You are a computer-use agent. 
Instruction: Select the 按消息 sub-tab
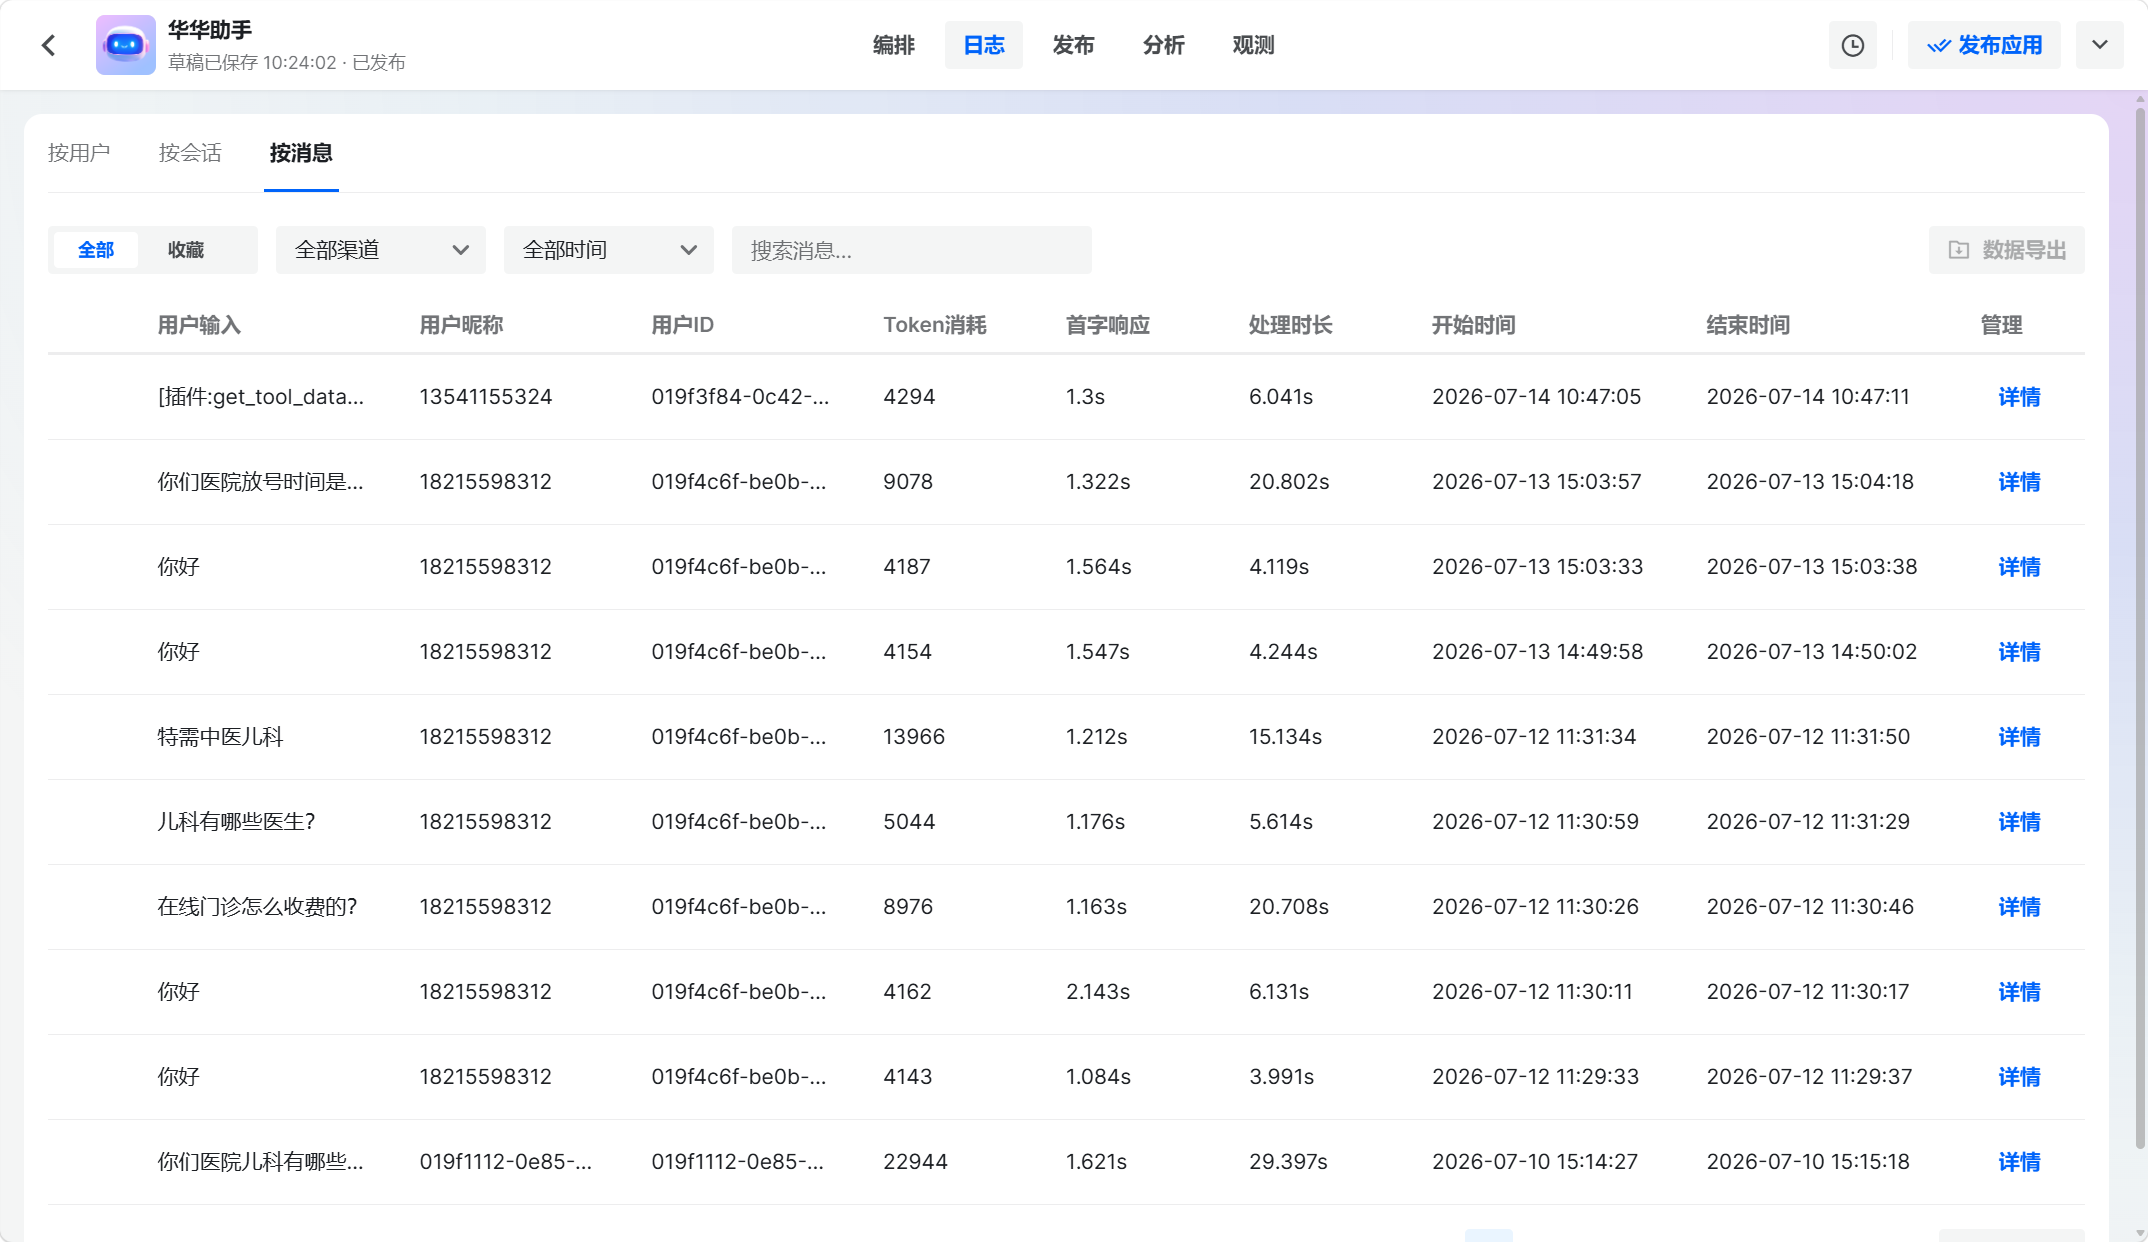301,153
